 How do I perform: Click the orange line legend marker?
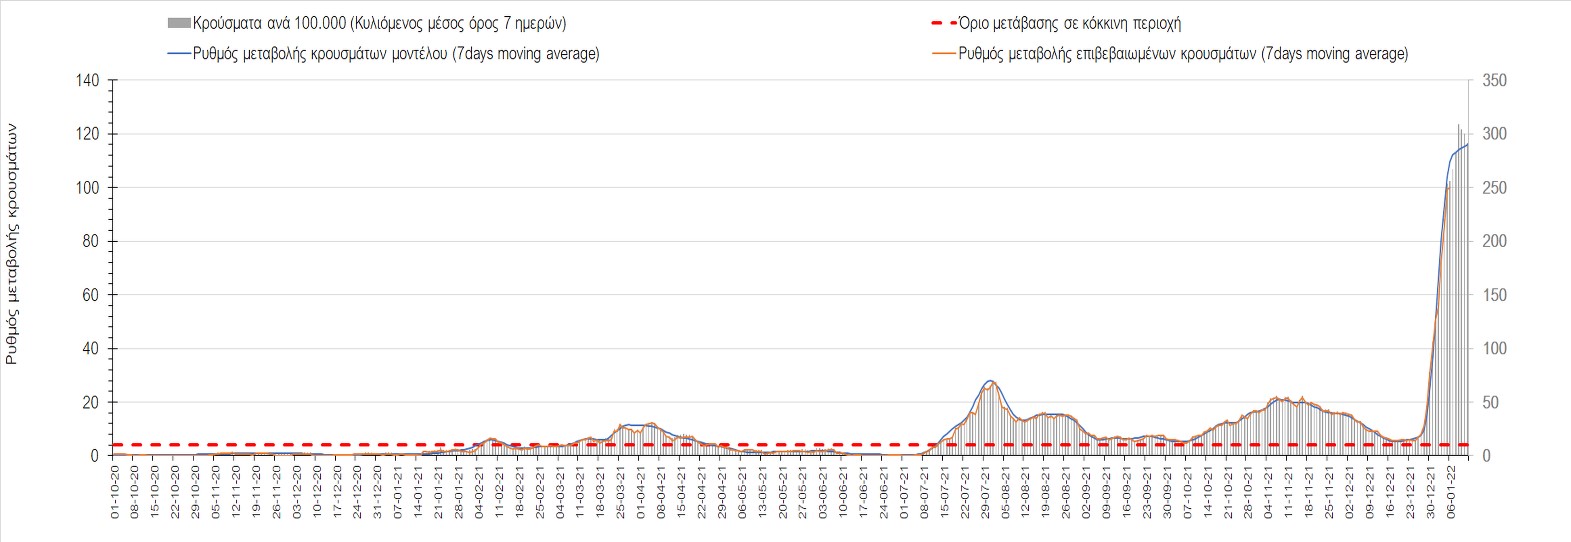[x=943, y=54]
